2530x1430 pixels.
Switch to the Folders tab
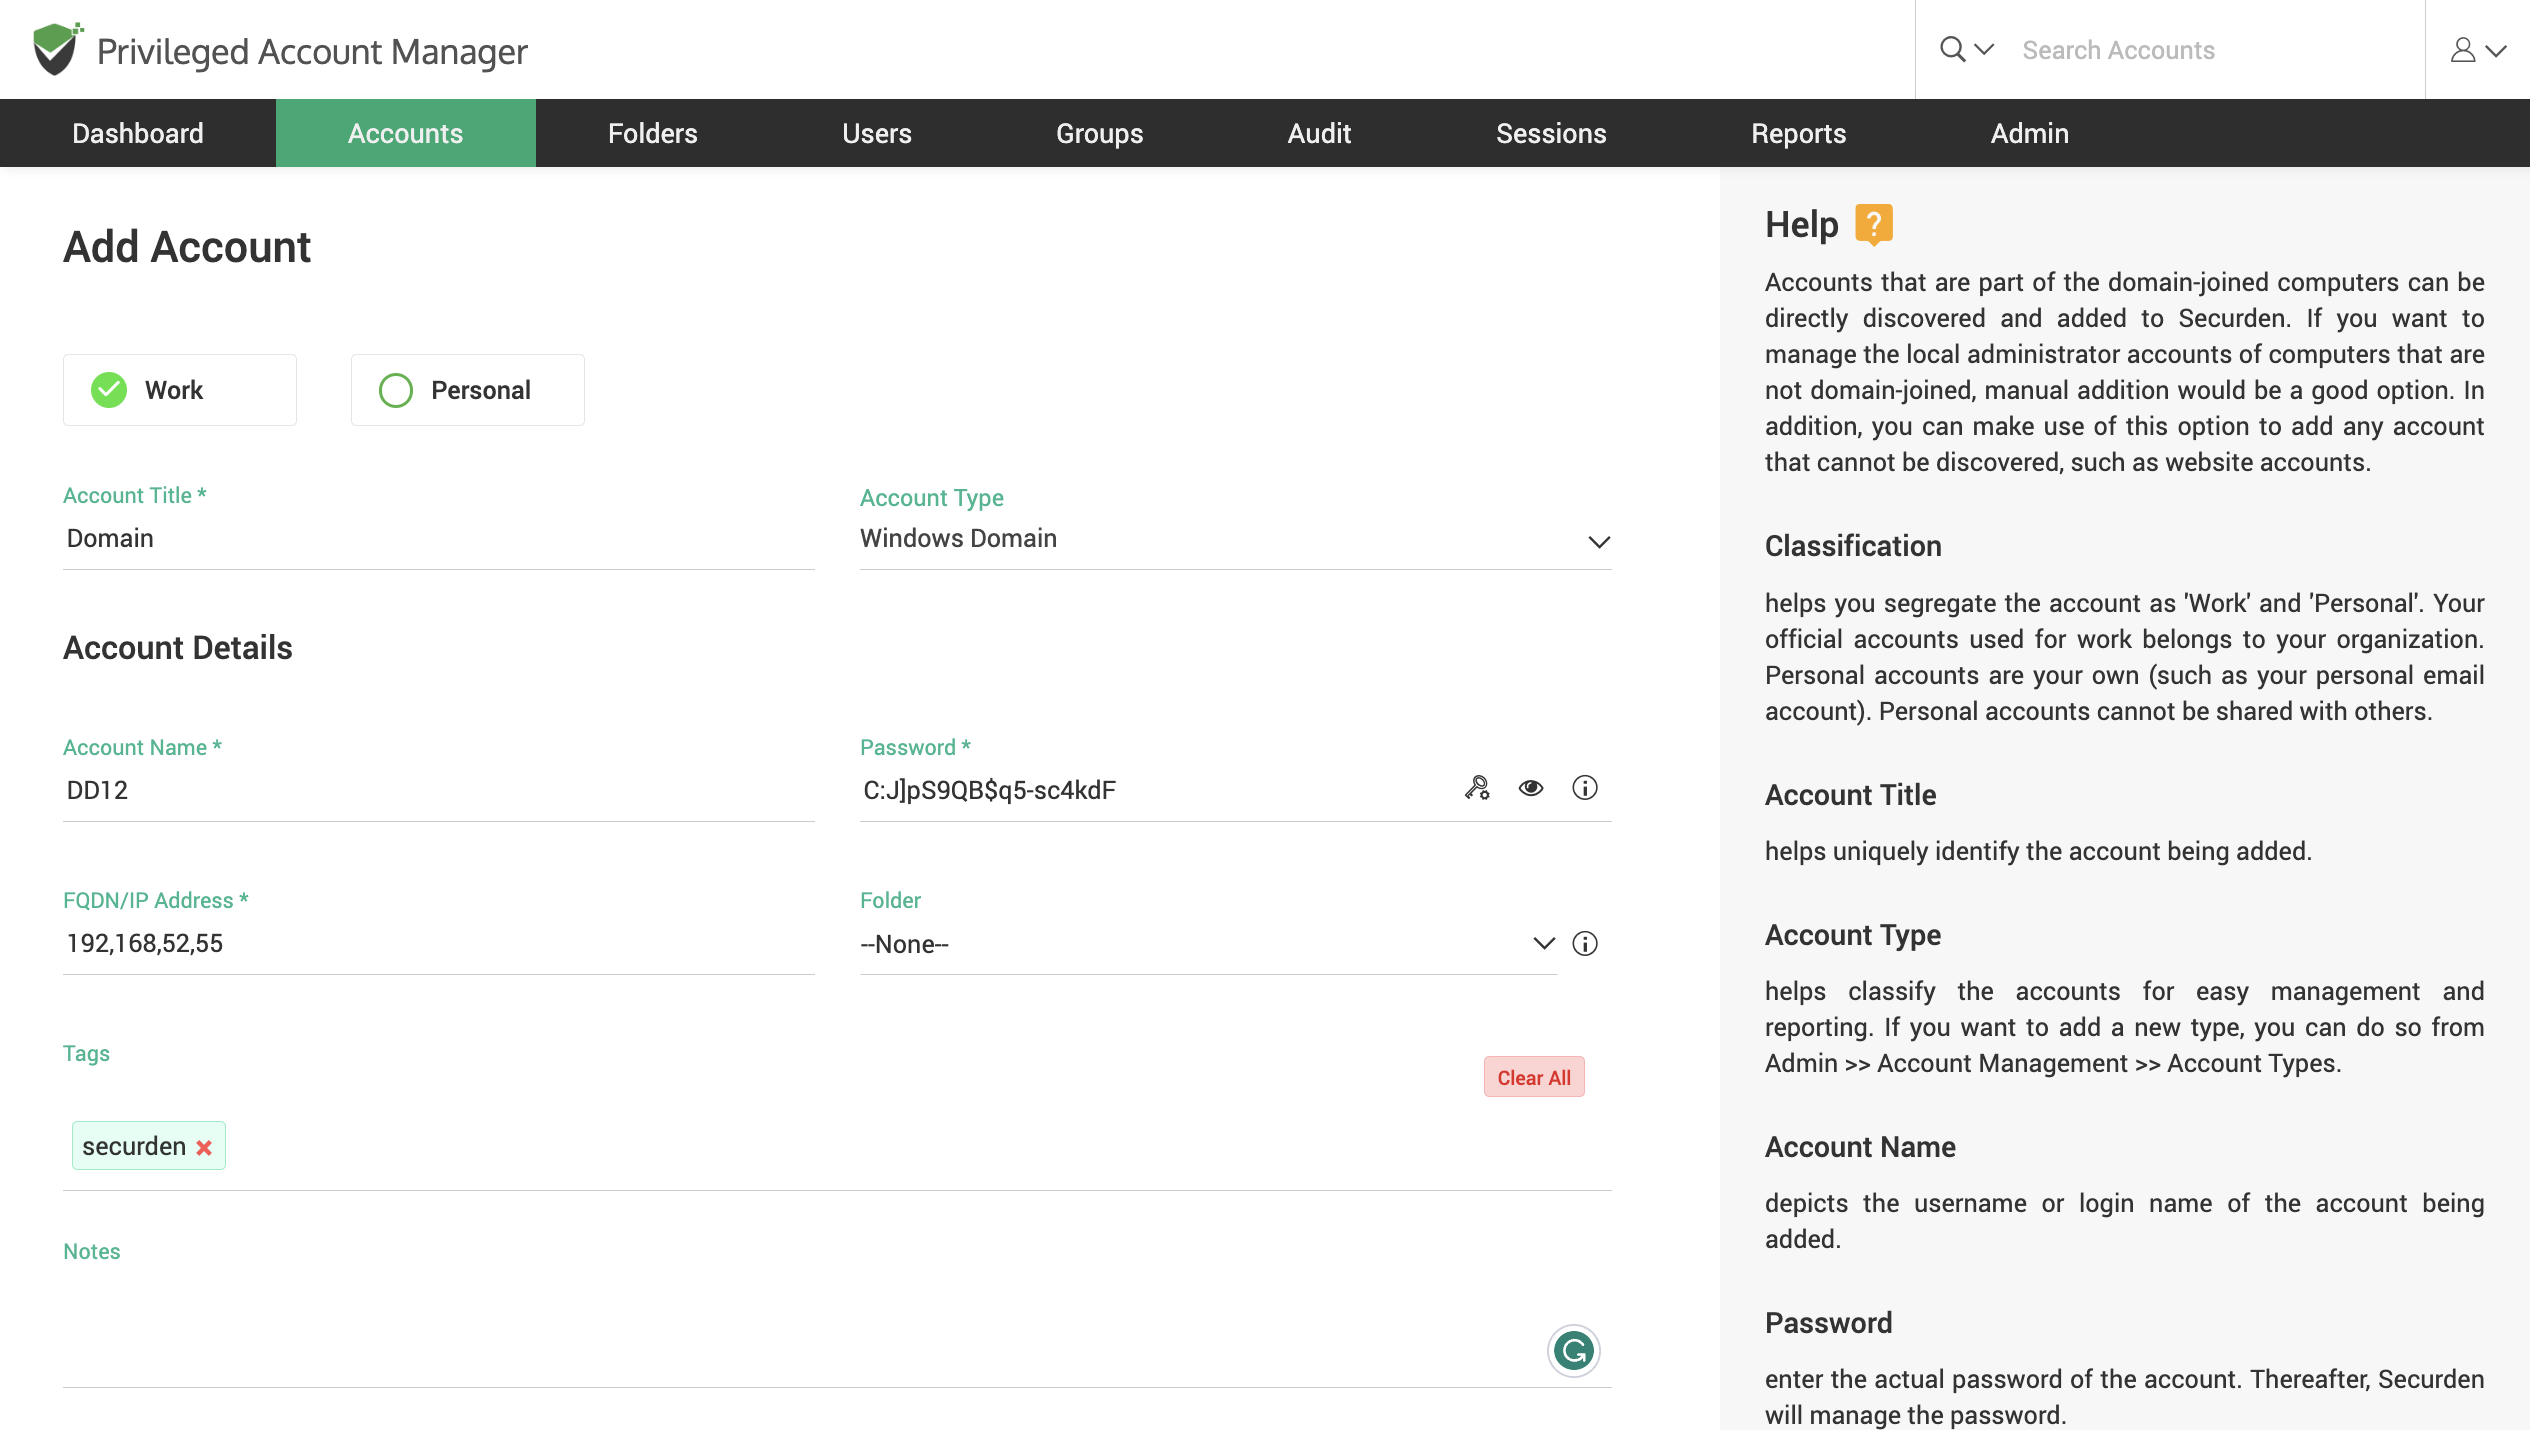[653, 133]
